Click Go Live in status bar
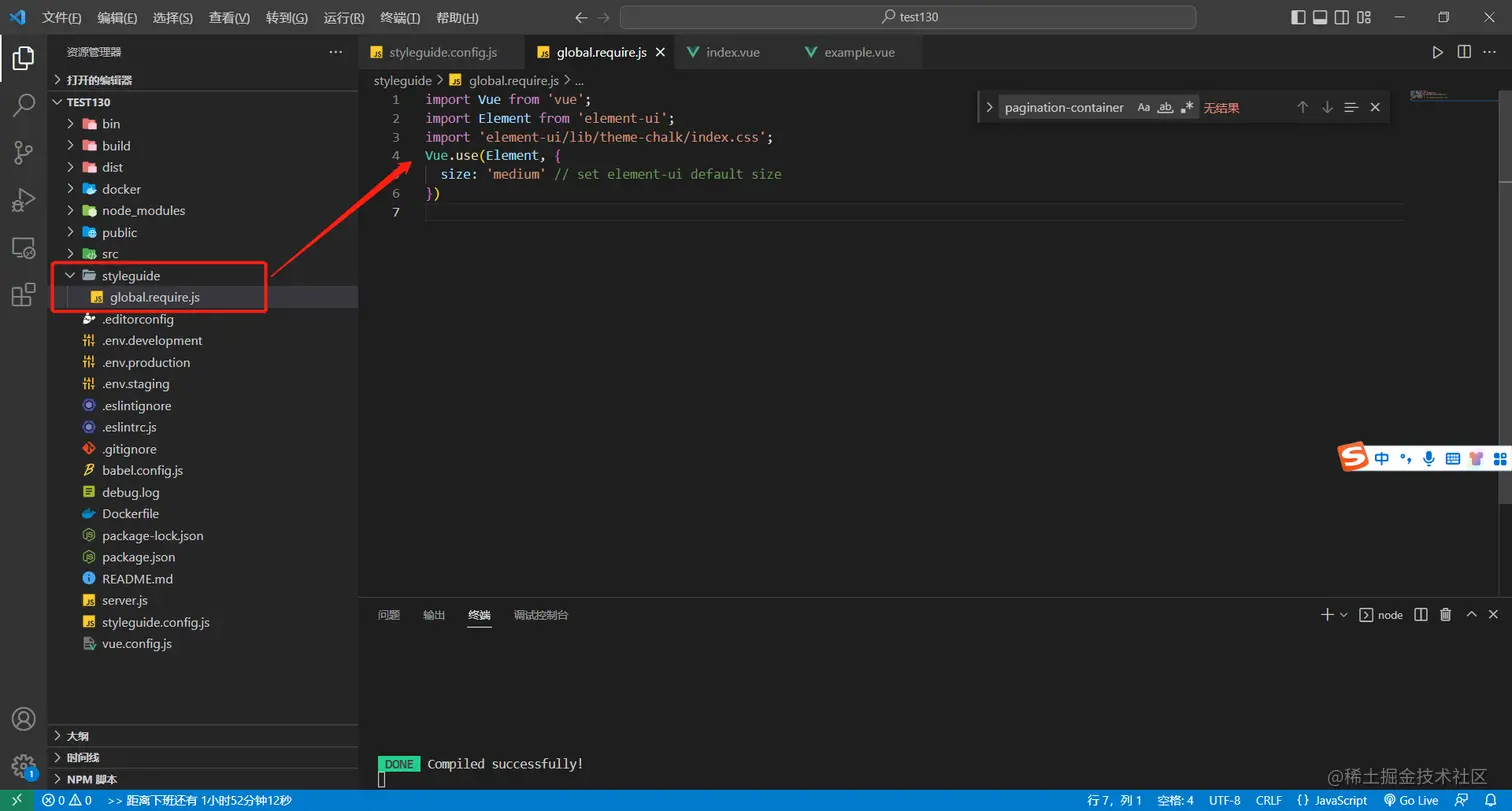Viewport: 1512px width, 811px height. tap(1410, 800)
